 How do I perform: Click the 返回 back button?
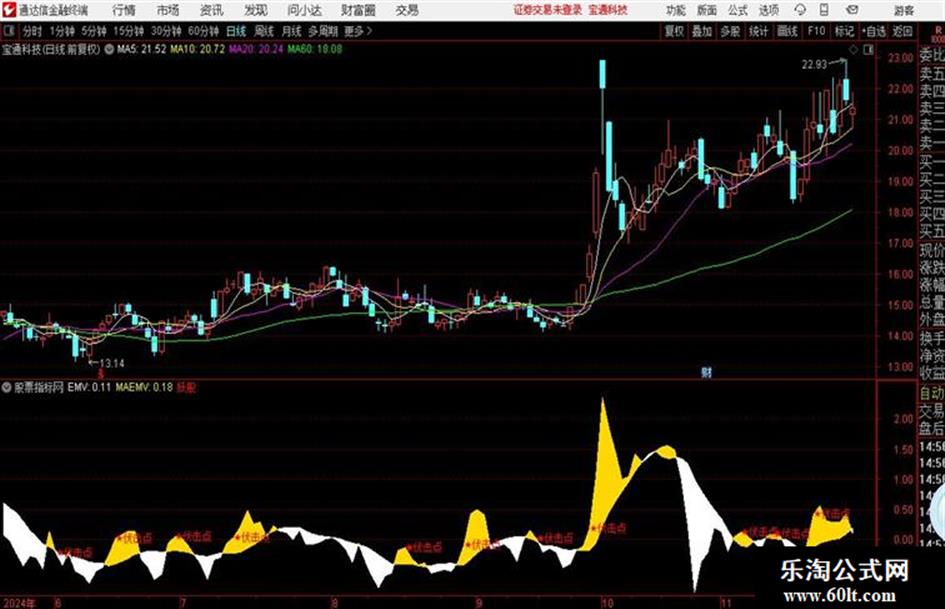pyautogui.click(x=902, y=31)
